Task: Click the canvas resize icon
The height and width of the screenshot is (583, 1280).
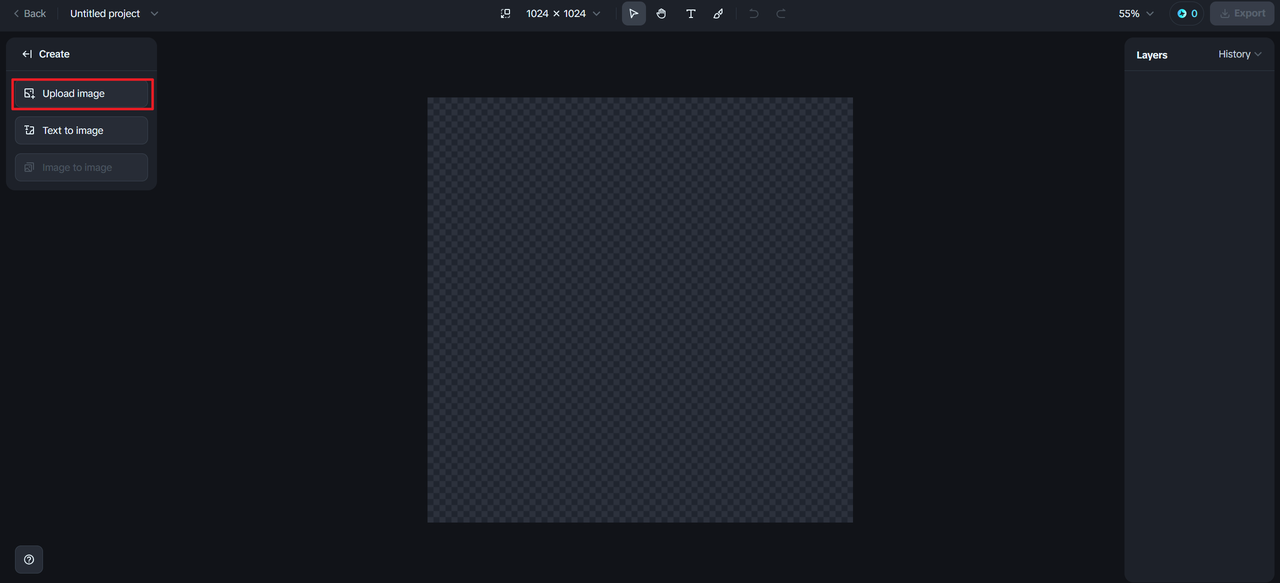Action: click(505, 14)
